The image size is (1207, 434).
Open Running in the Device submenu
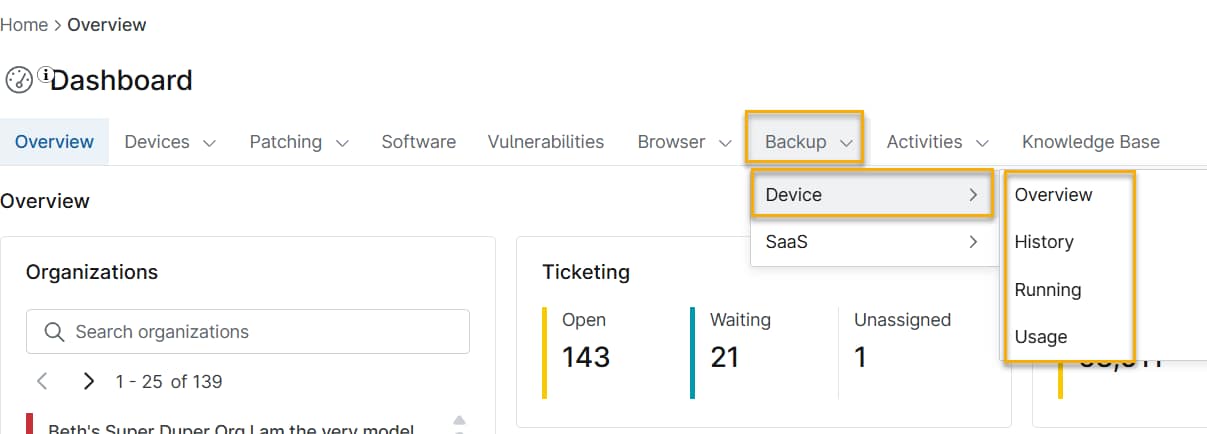click(x=1047, y=290)
